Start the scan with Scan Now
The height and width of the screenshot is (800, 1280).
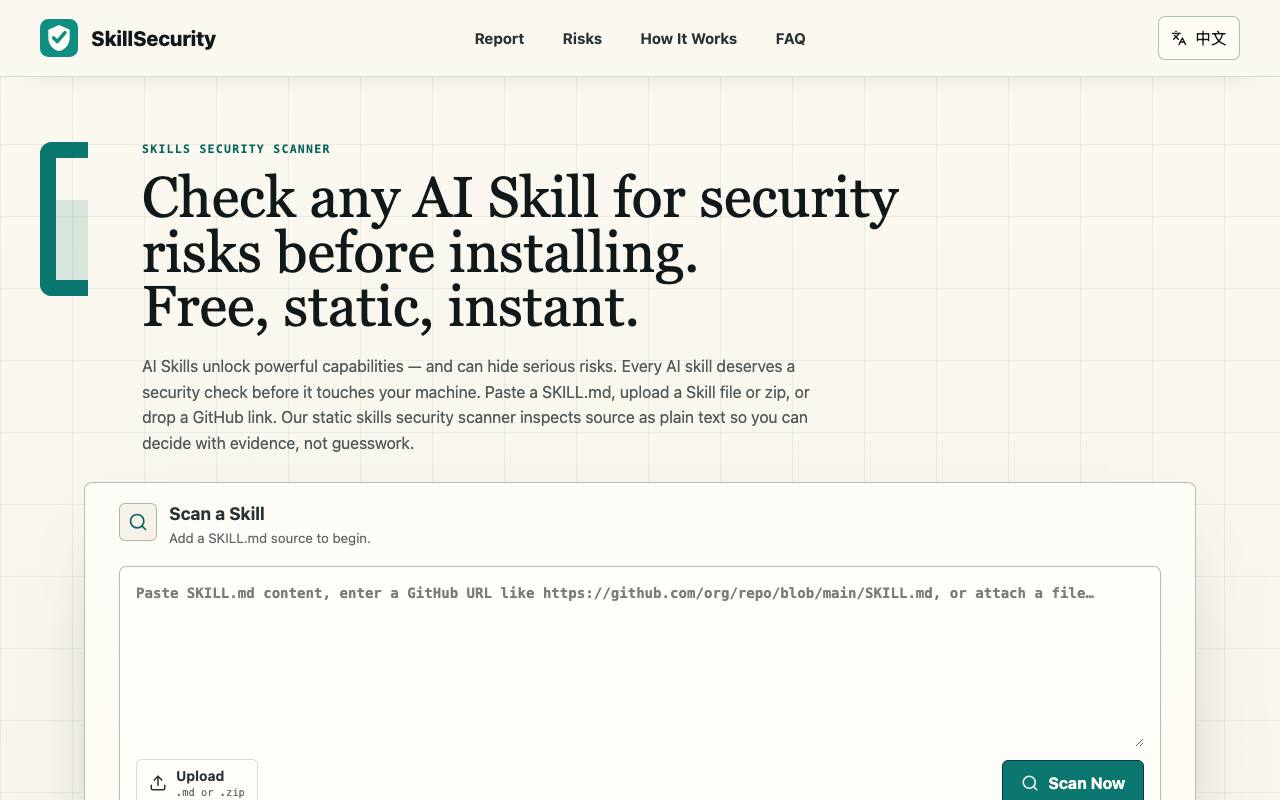click(1072, 782)
